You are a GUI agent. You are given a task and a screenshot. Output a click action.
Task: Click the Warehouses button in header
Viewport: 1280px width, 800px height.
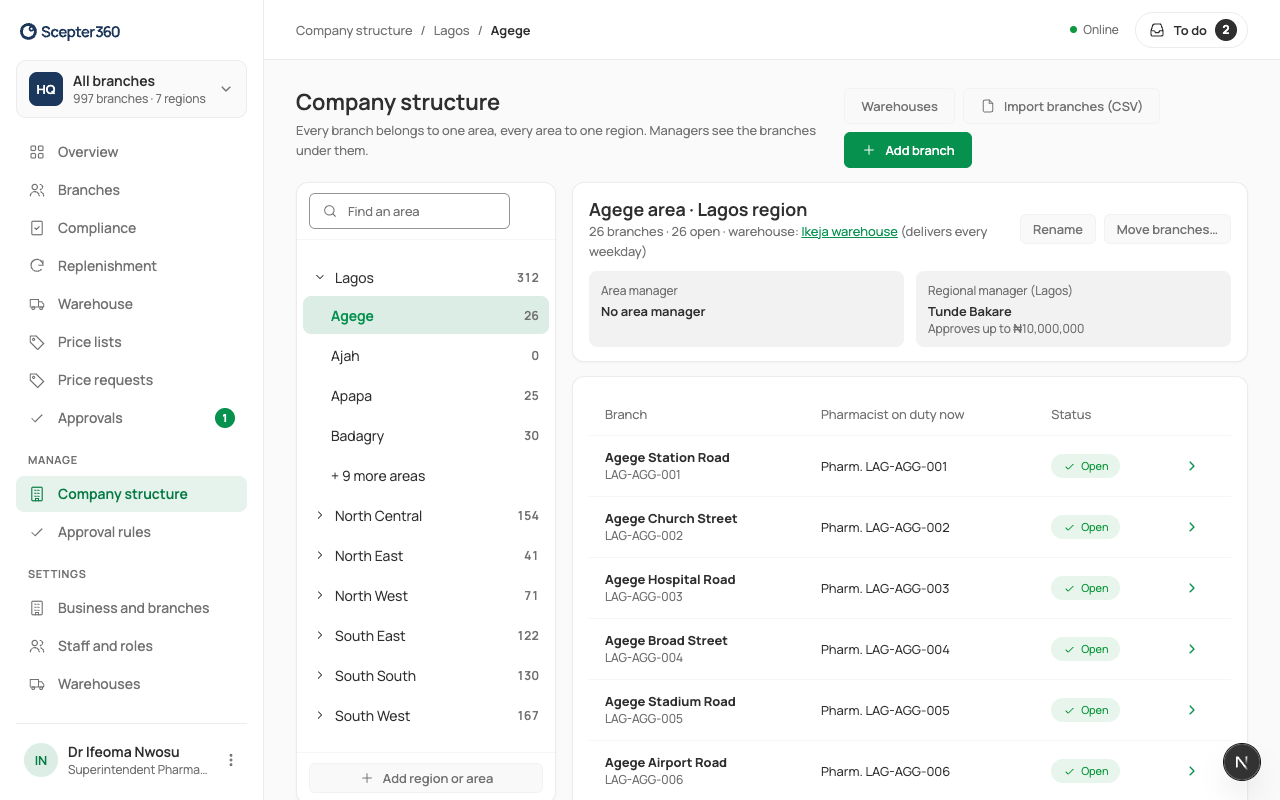(x=899, y=106)
